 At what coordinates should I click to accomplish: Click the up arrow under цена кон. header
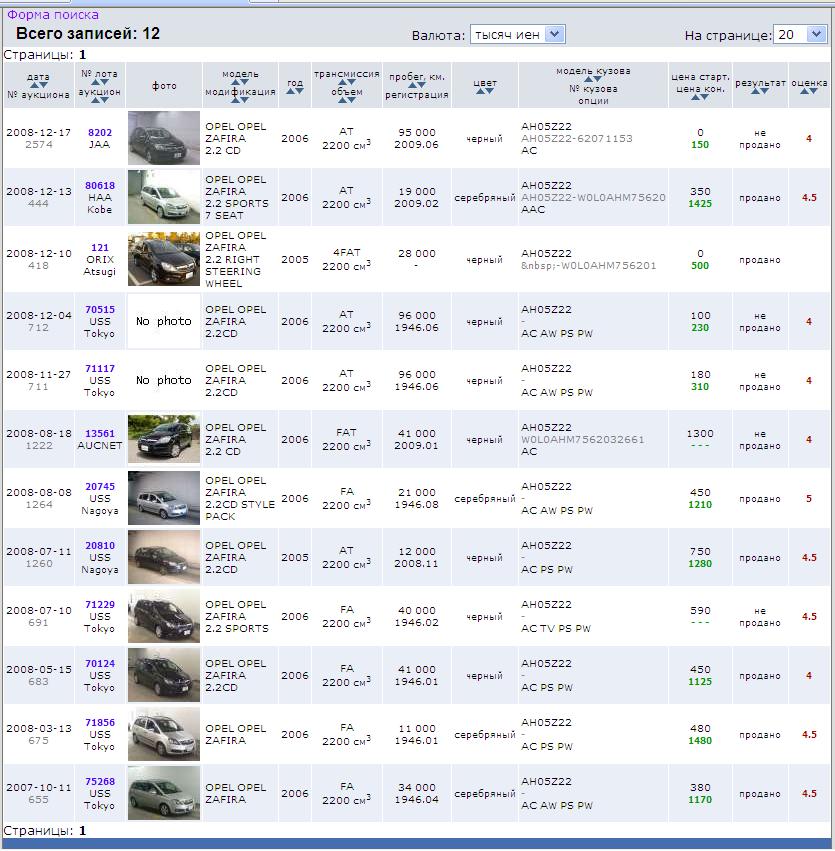[x=694, y=98]
